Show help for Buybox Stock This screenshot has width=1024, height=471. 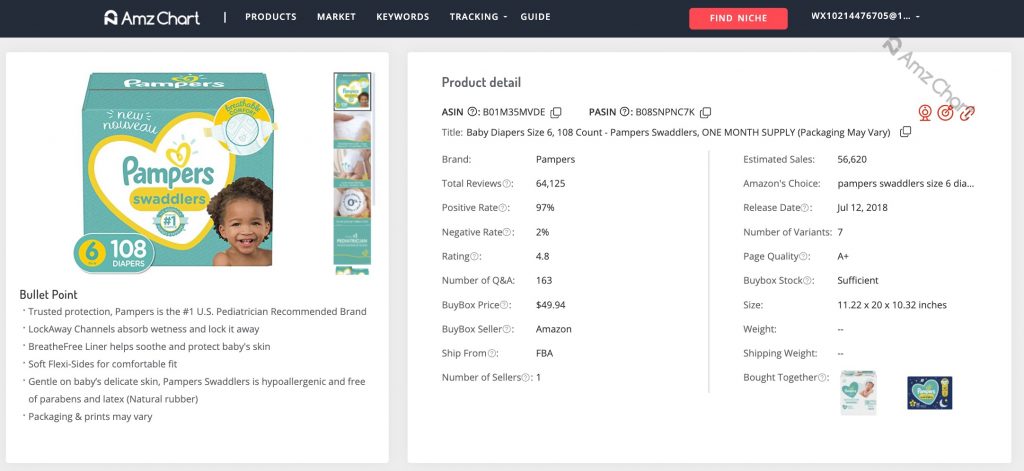[808, 280]
